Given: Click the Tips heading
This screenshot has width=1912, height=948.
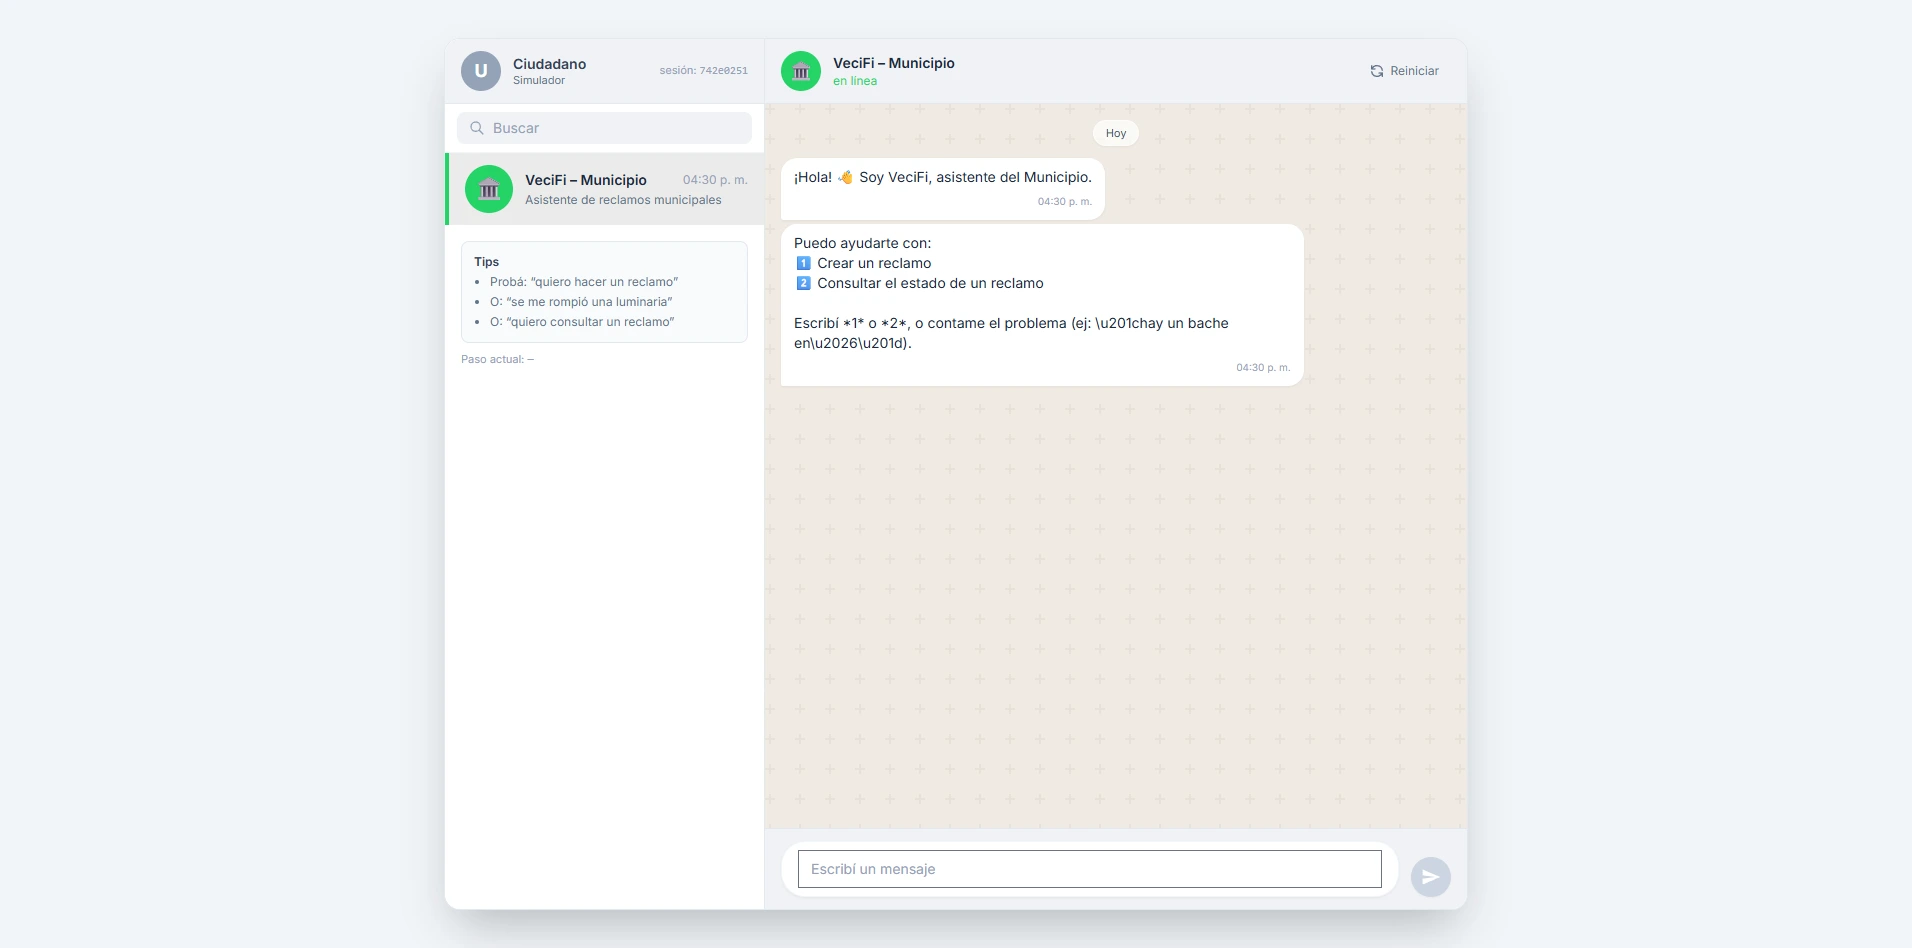Looking at the screenshot, I should (x=486, y=262).
